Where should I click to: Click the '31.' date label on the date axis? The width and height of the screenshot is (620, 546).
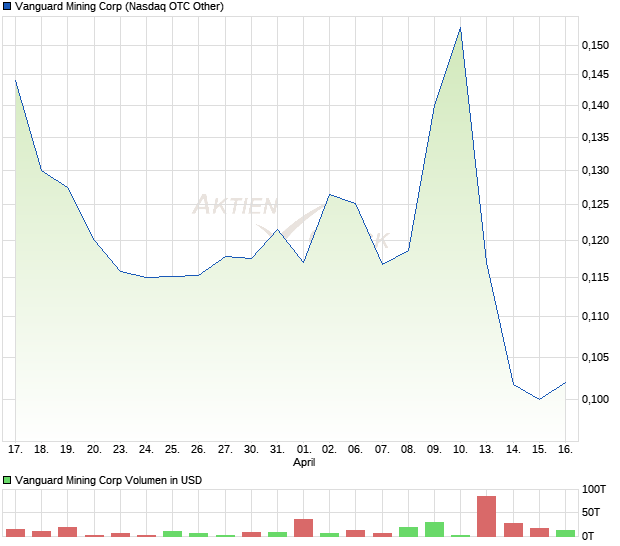pyautogui.click(x=277, y=449)
